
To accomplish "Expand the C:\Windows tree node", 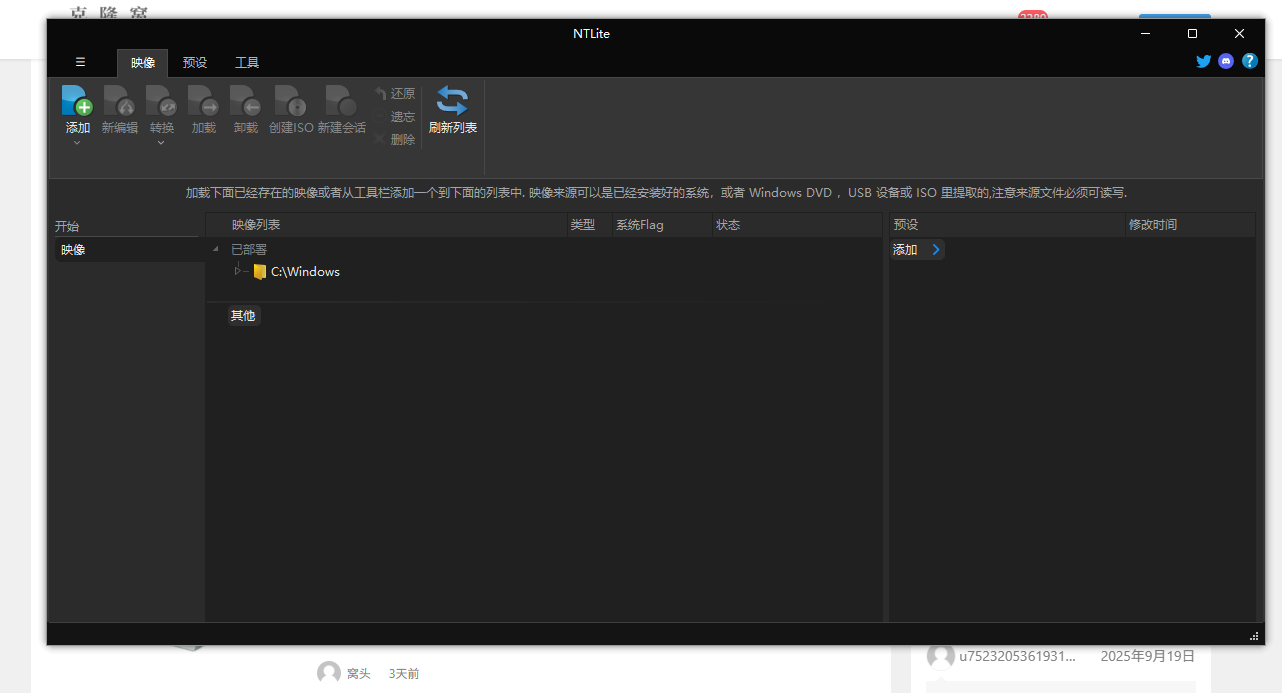I will pos(238,271).
